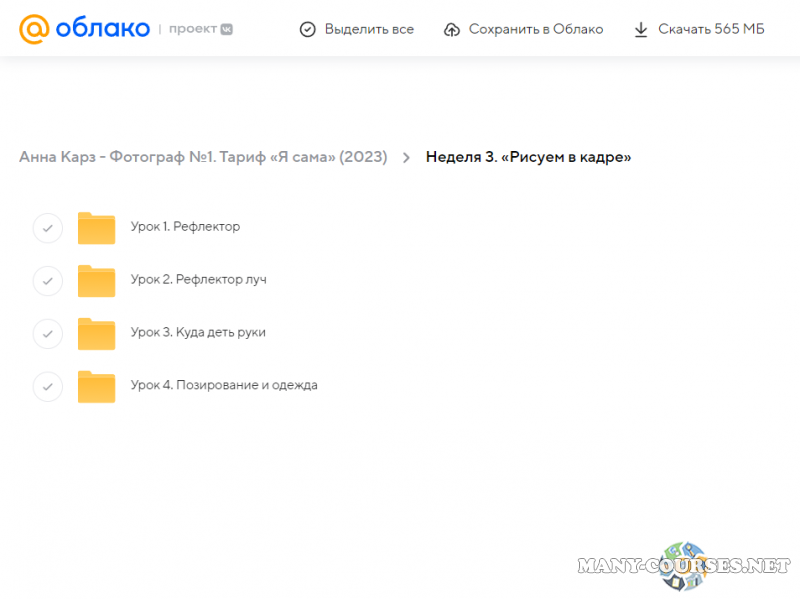Open the Урок 3. Куда деть руки folder icon
This screenshot has height=599, width=800.
[97, 334]
